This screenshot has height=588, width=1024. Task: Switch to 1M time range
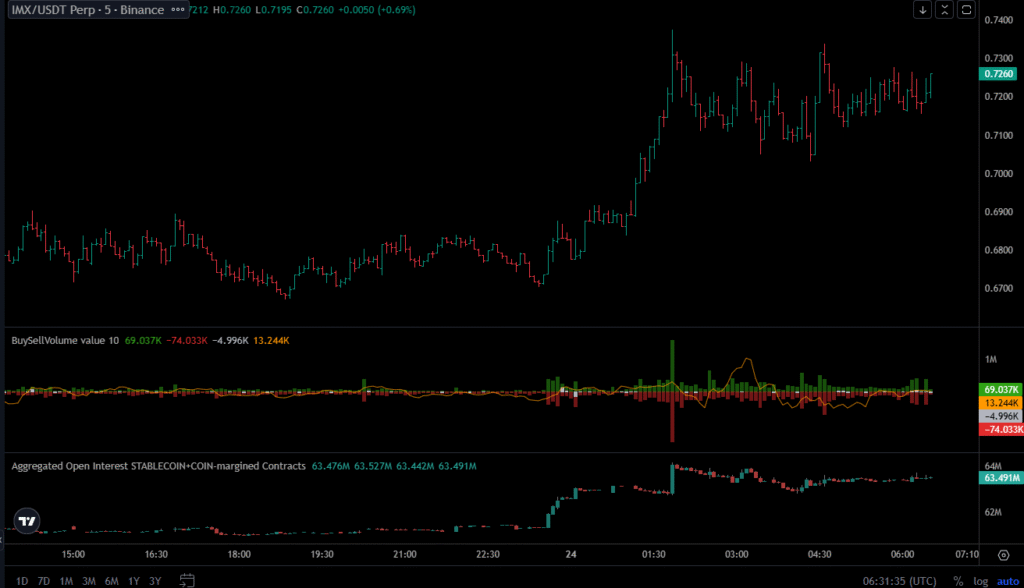pos(66,580)
